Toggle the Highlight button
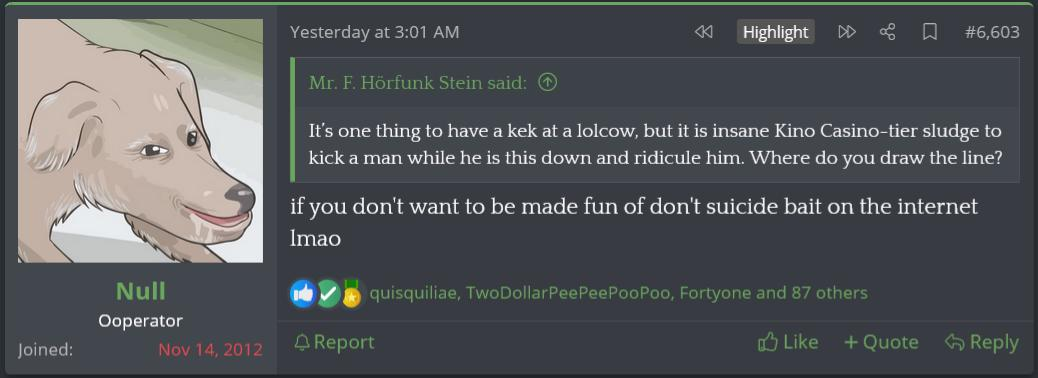This screenshot has width=1038, height=378. pos(775,32)
